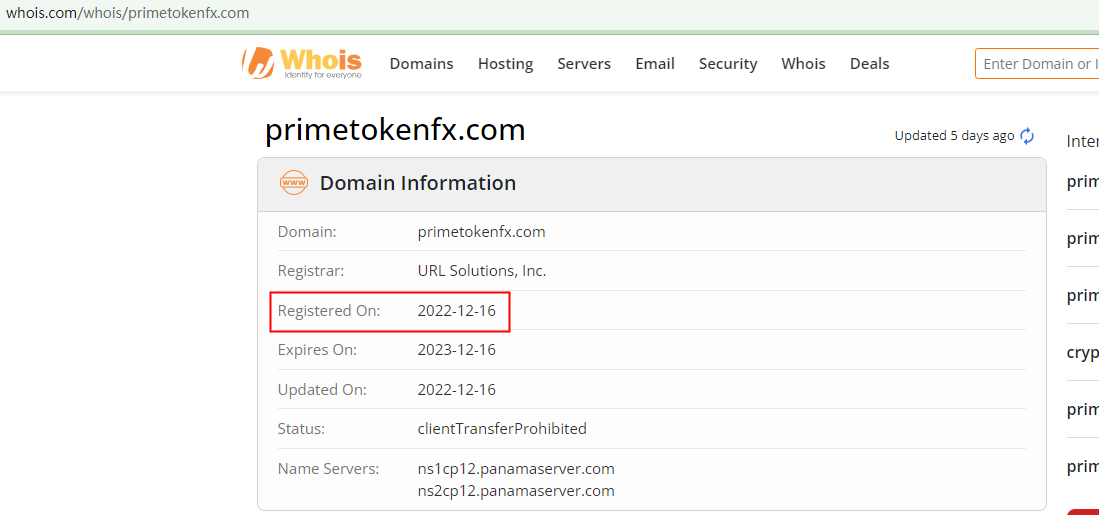Click the Registered On date 2022-12-16
Screen dimensions: 1099x515
coord(456,311)
